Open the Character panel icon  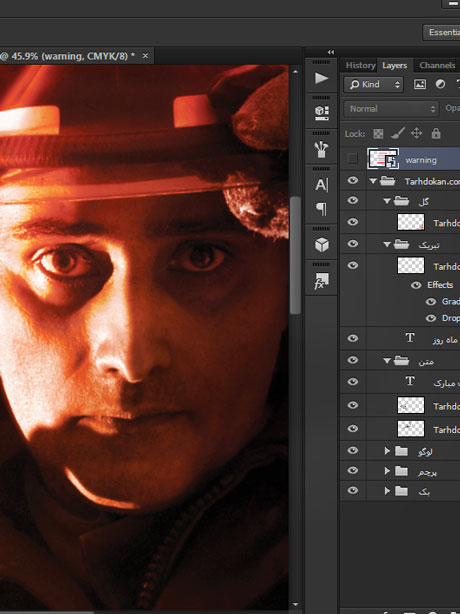click(x=321, y=185)
